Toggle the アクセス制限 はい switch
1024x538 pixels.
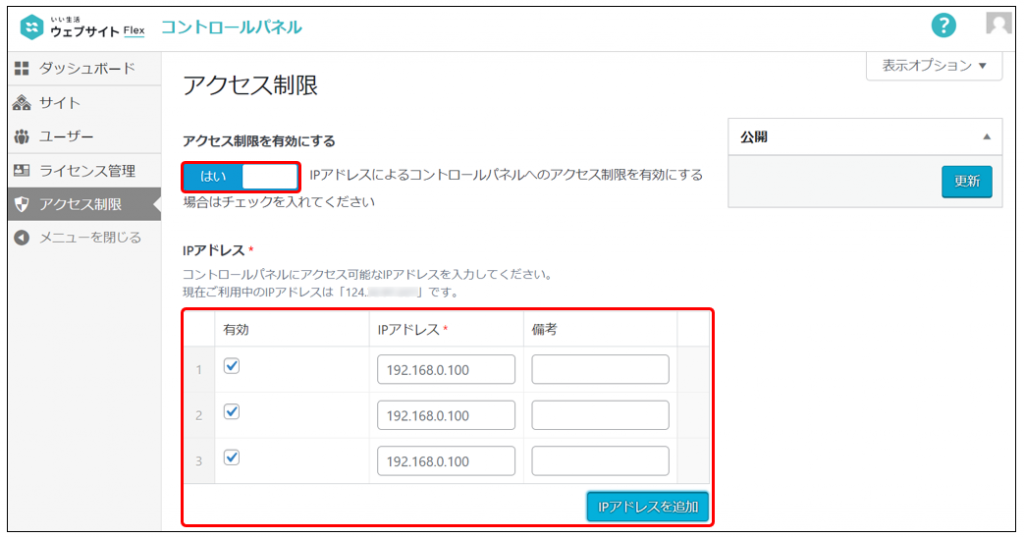[x=241, y=177]
